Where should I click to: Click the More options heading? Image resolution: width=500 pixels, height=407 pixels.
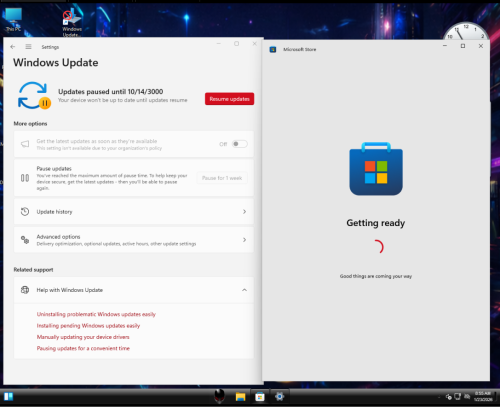point(30,124)
